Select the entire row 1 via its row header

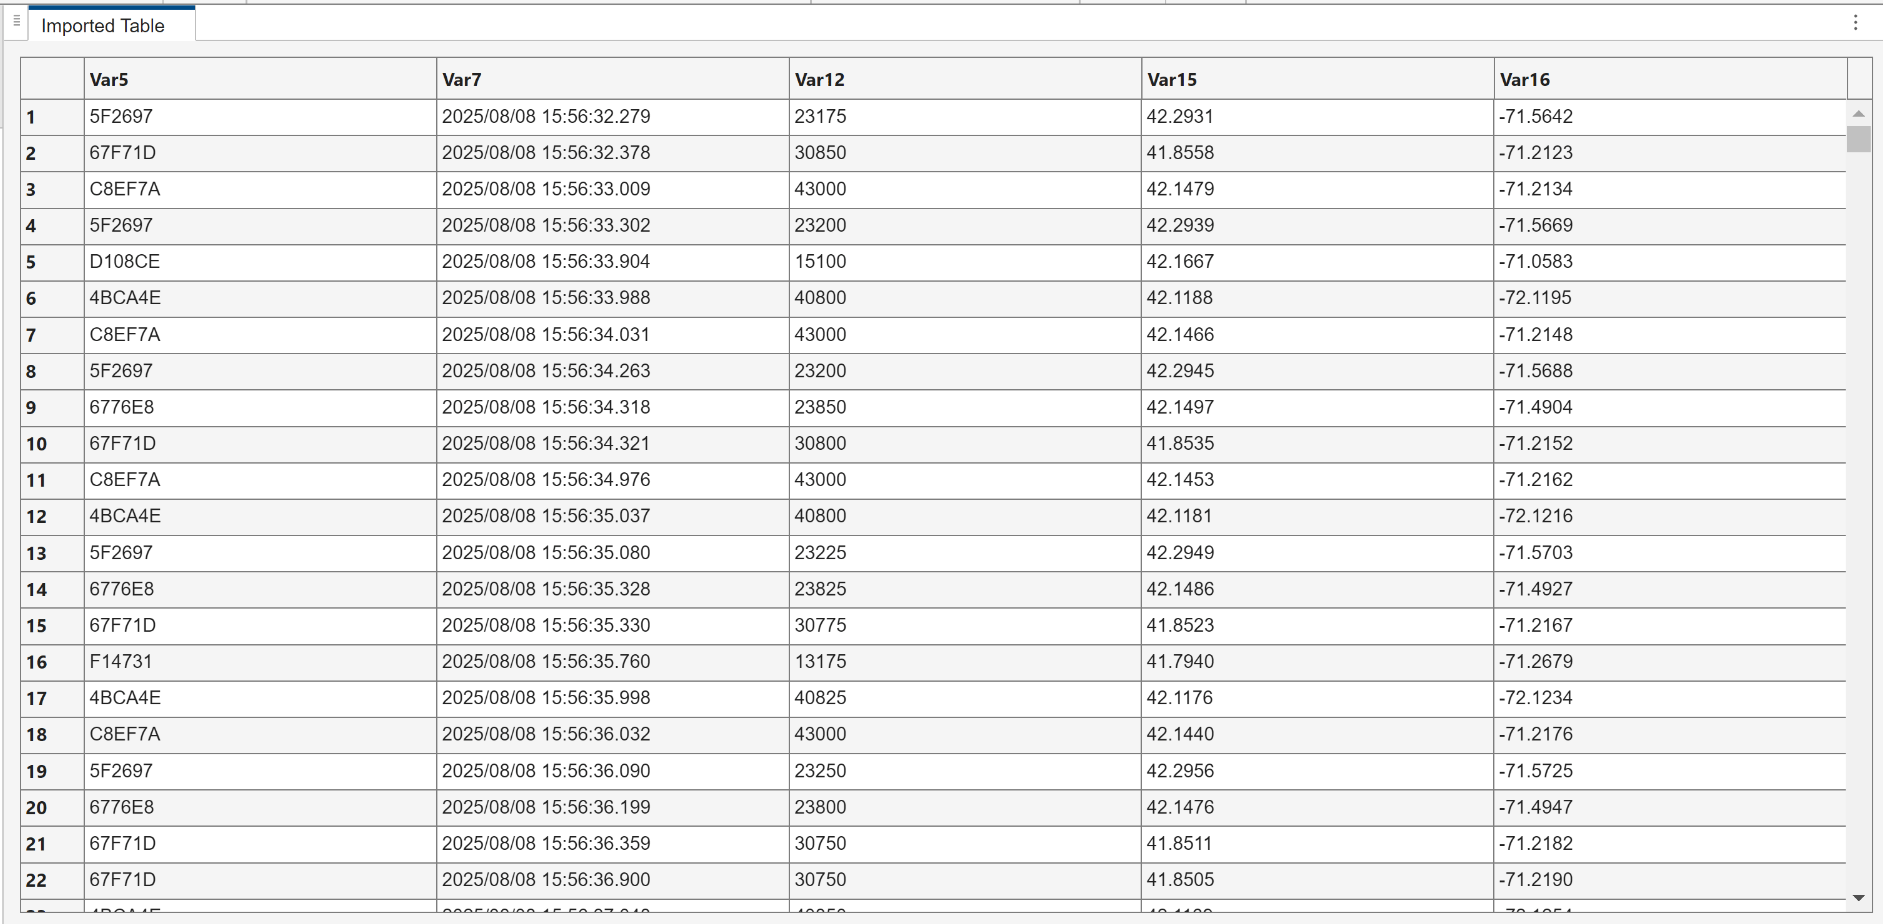click(x=52, y=117)
